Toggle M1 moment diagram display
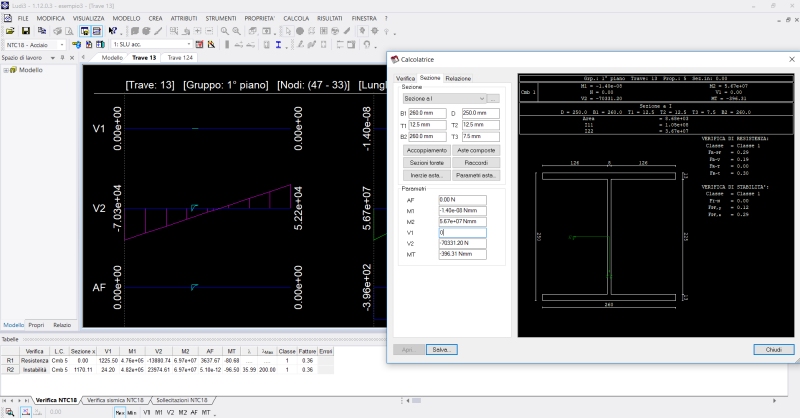 point(157,412)
